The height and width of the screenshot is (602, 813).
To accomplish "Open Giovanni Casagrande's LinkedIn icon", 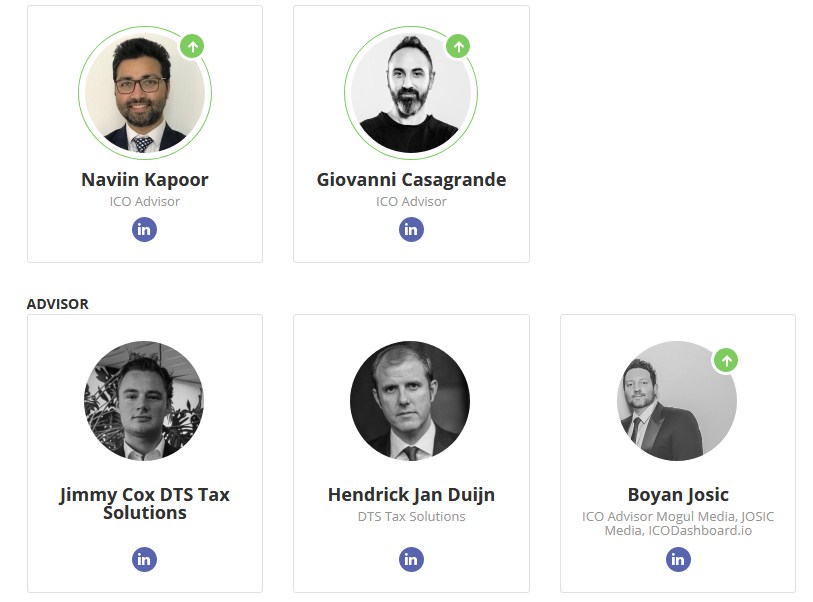I will point(411,229).
